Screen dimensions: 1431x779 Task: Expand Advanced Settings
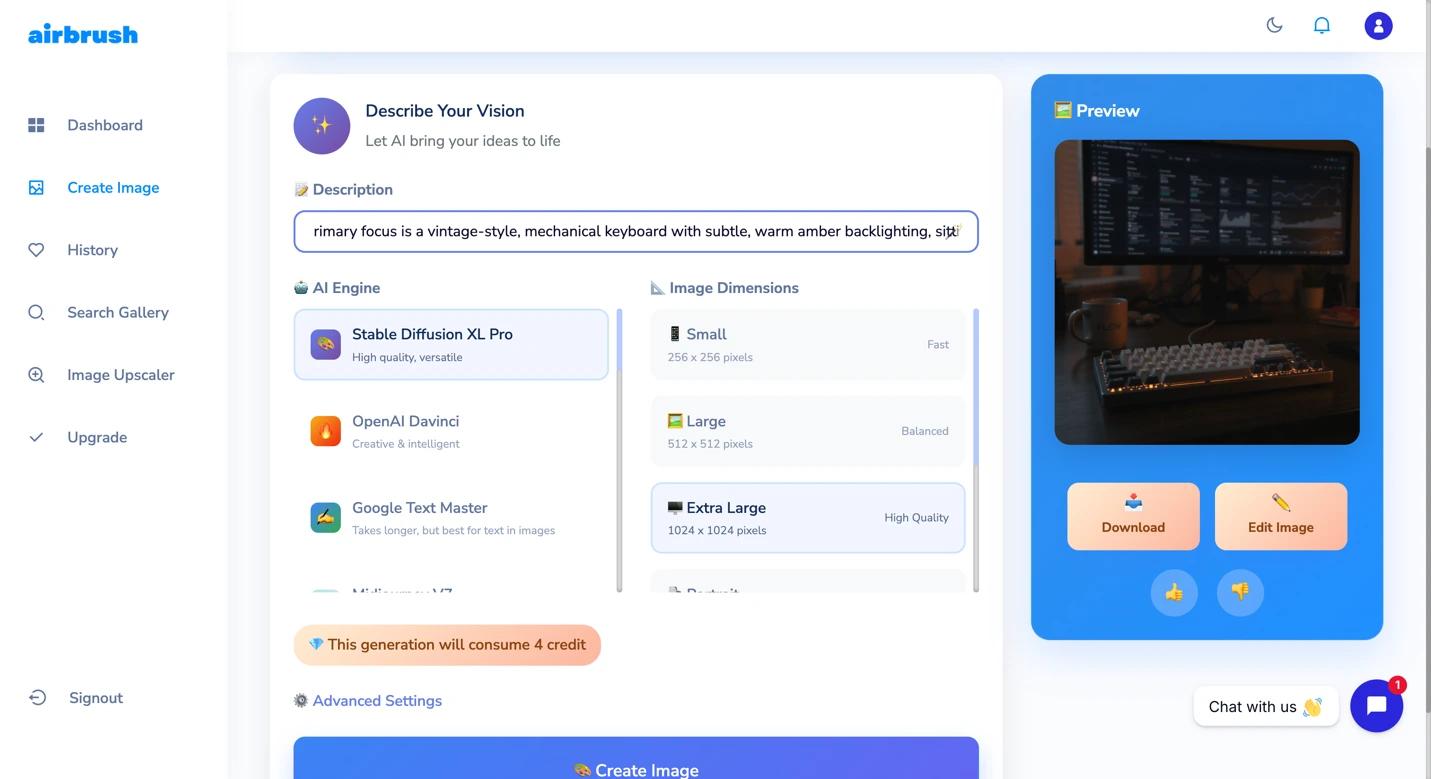tap(377, 701)
